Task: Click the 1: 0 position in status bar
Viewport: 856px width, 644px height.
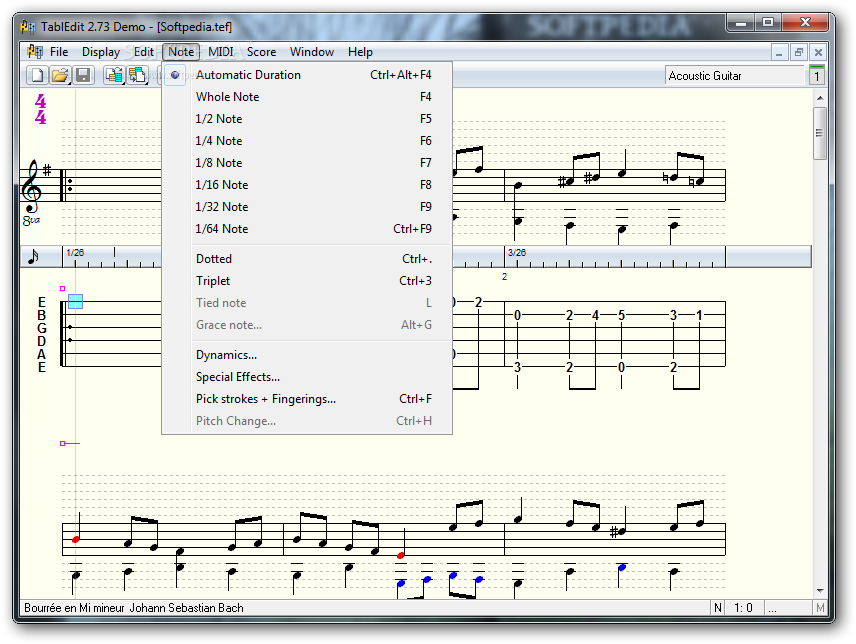Action: pyautogui.click(x=743, y=608)
